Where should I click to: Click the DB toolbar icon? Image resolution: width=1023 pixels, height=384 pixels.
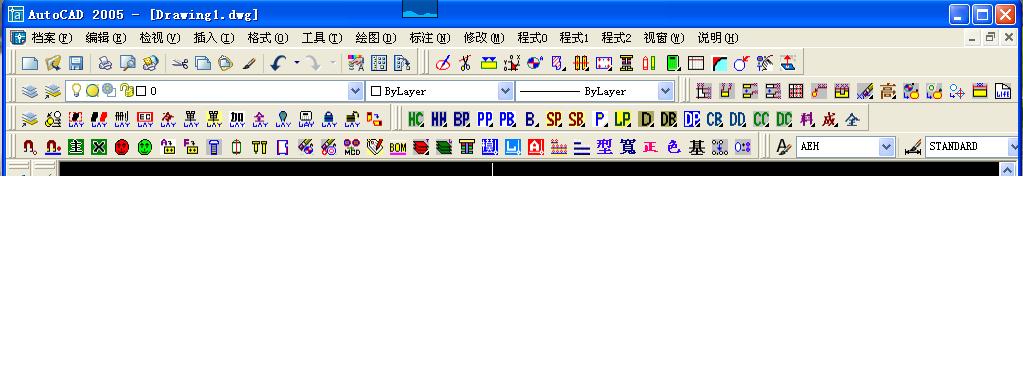pyautogui.click(x=669, y=119)
